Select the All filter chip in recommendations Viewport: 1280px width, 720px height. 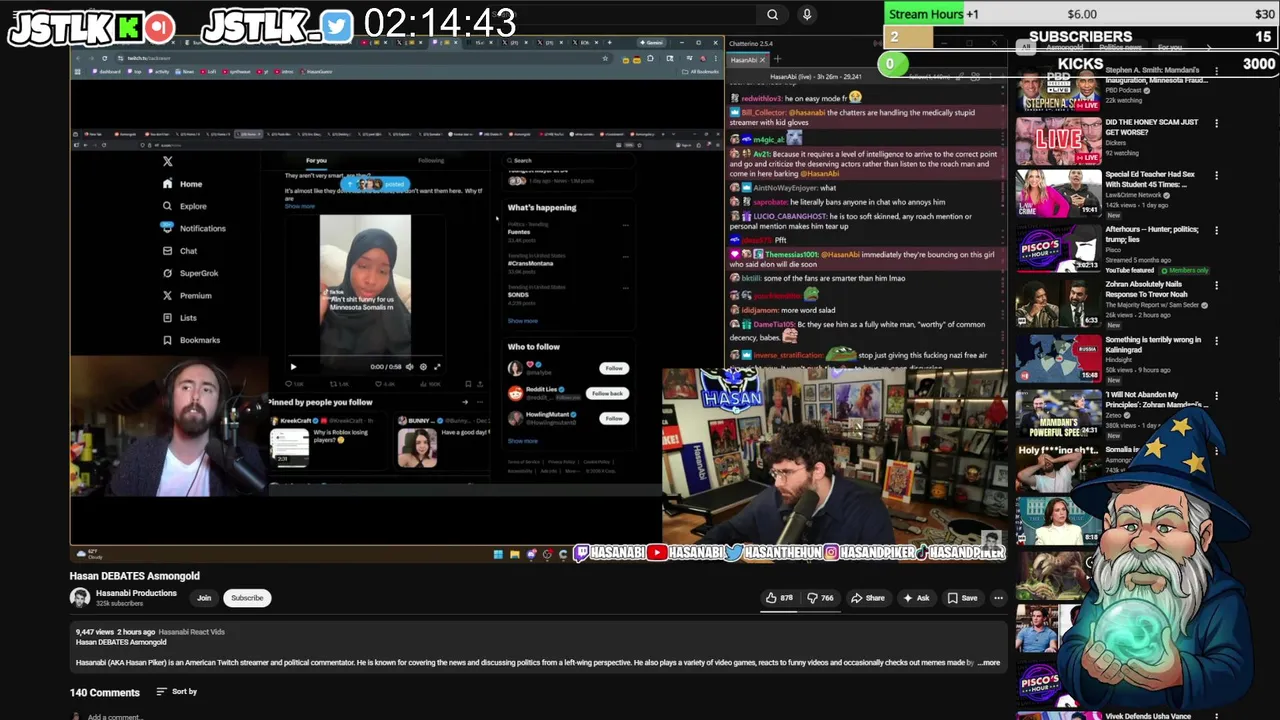(x=1025, y=47)
